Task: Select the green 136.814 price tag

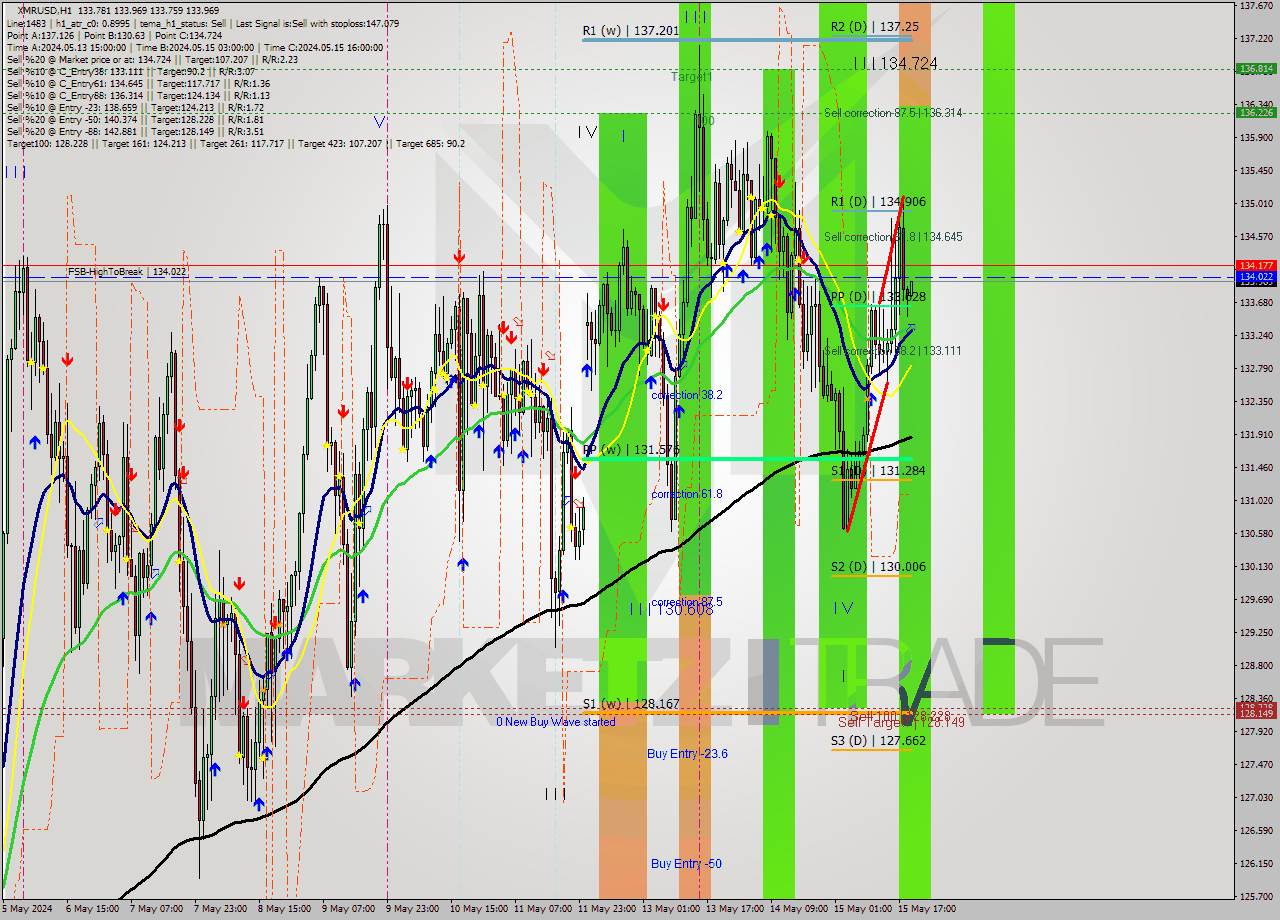Action: coord(1256,69)
